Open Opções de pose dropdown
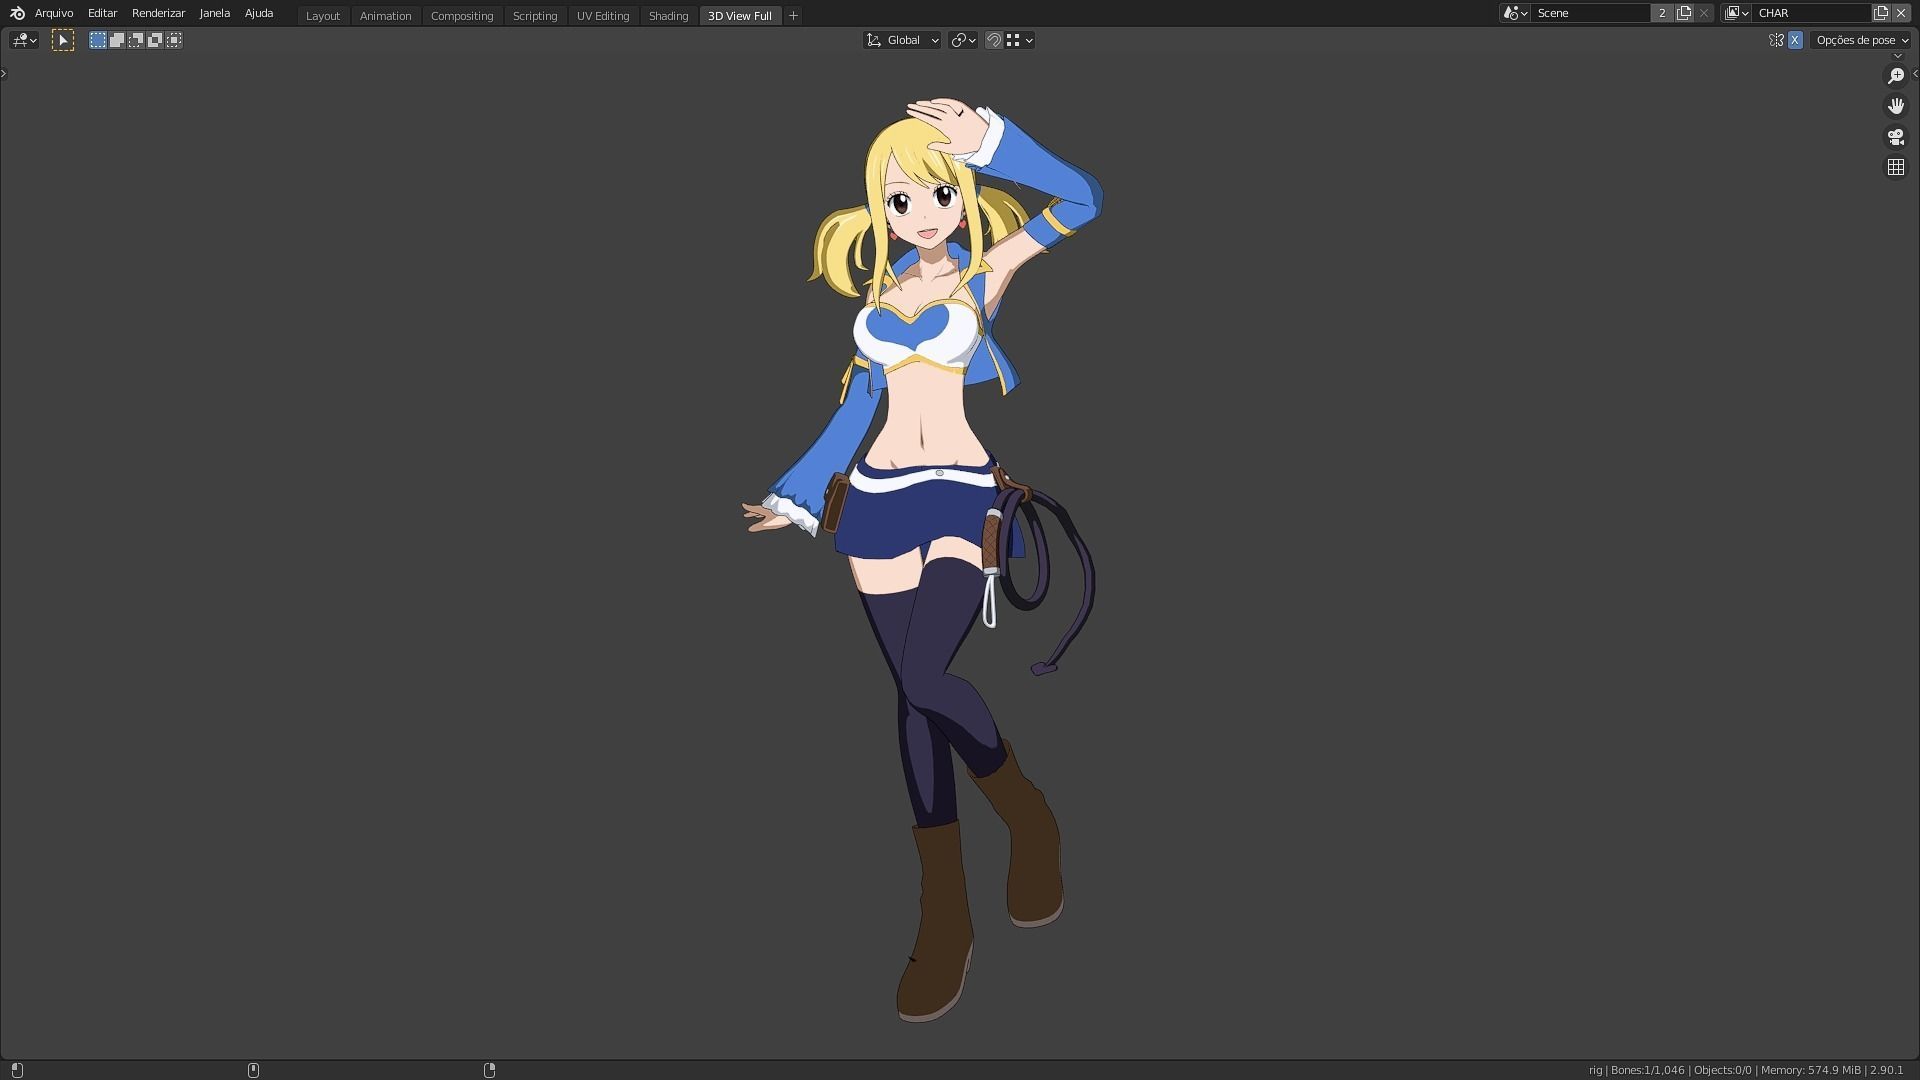Image resolution: width=1920 pixels, height=1080 pixels. pos(1861,40)
